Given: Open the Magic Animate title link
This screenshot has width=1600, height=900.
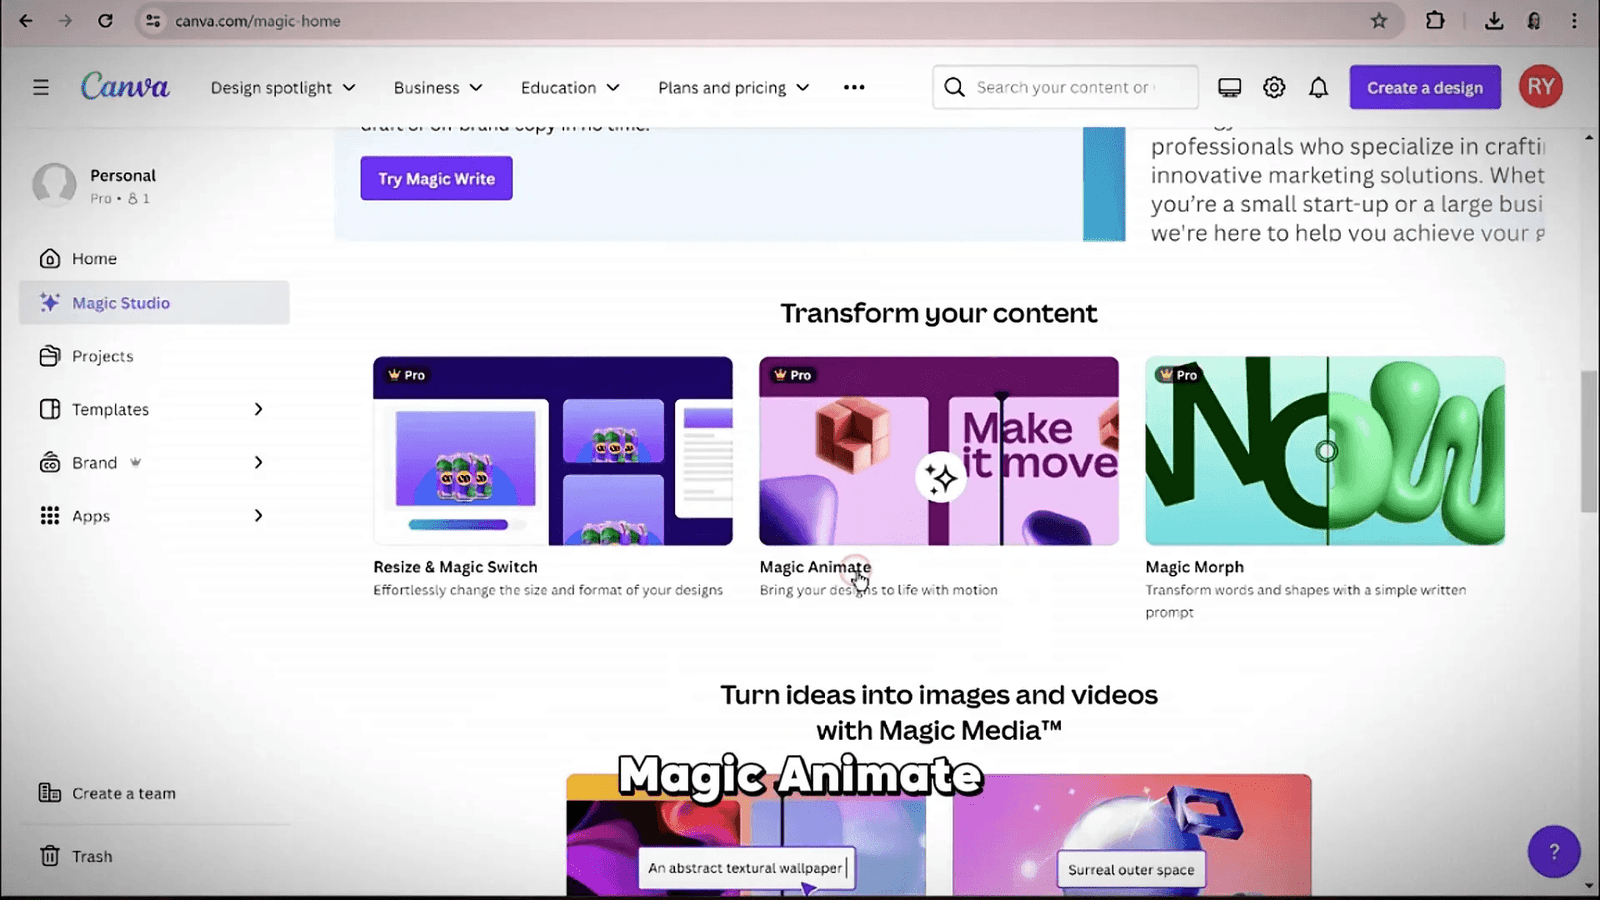Looking at the screenshot, I should coord(815,567).
